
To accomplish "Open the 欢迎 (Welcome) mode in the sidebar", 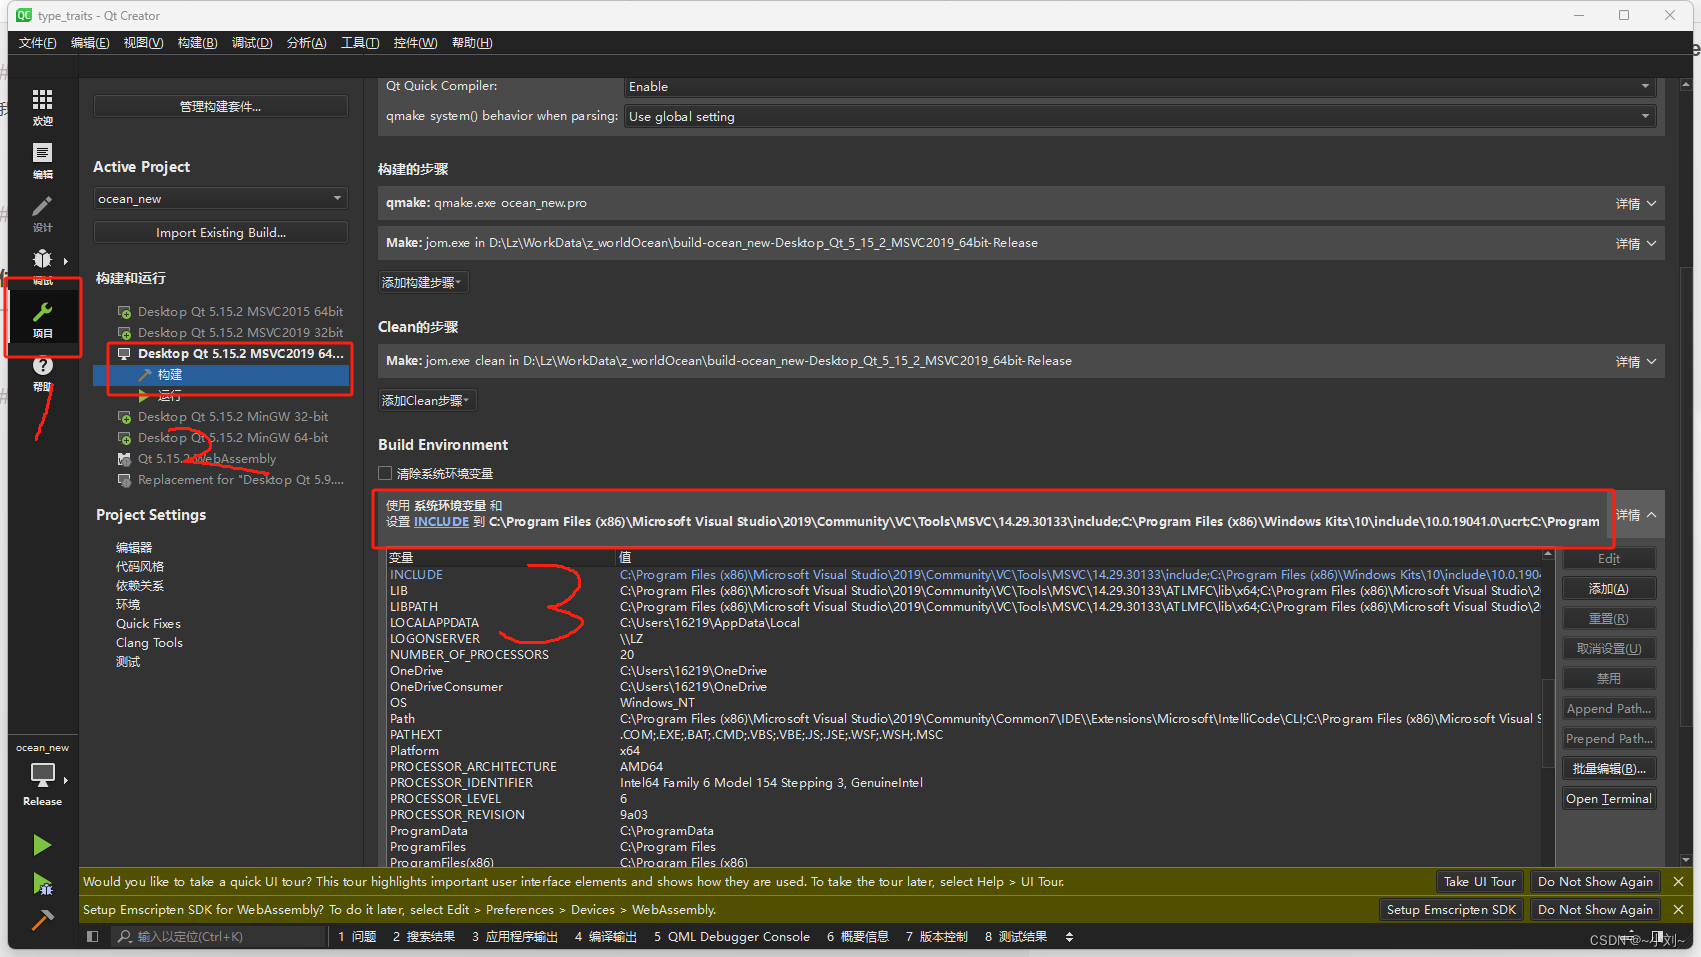I will point(42,105).
